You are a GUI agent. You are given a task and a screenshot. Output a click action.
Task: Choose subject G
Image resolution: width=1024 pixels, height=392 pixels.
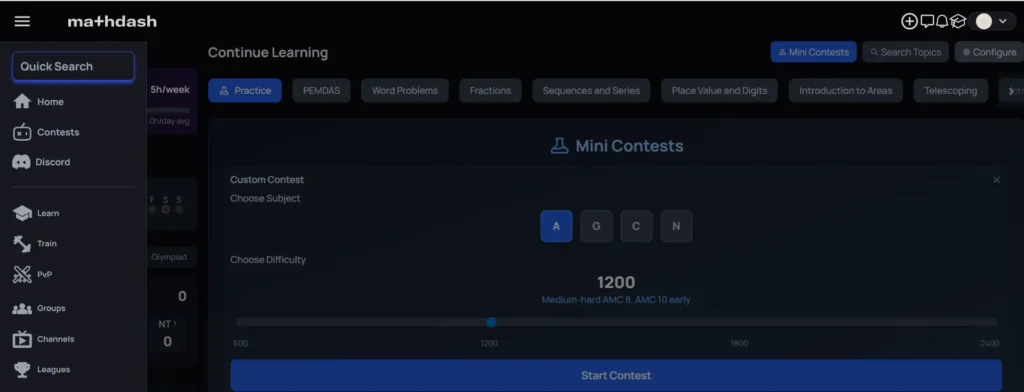[596, 226]
